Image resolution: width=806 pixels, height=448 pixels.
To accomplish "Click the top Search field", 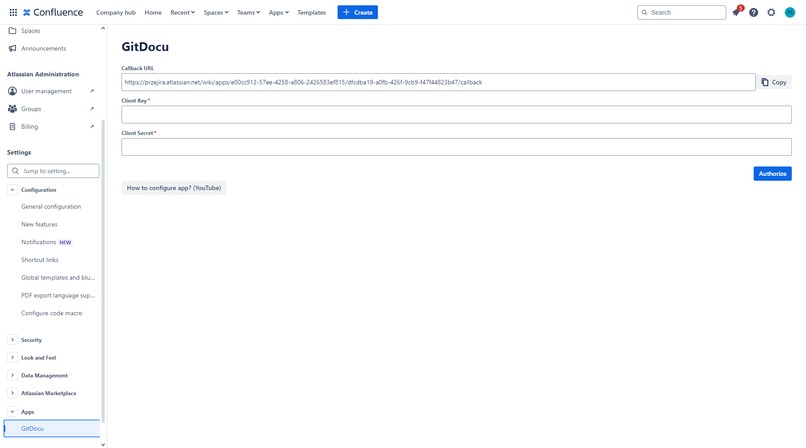I will coord(682,12).
